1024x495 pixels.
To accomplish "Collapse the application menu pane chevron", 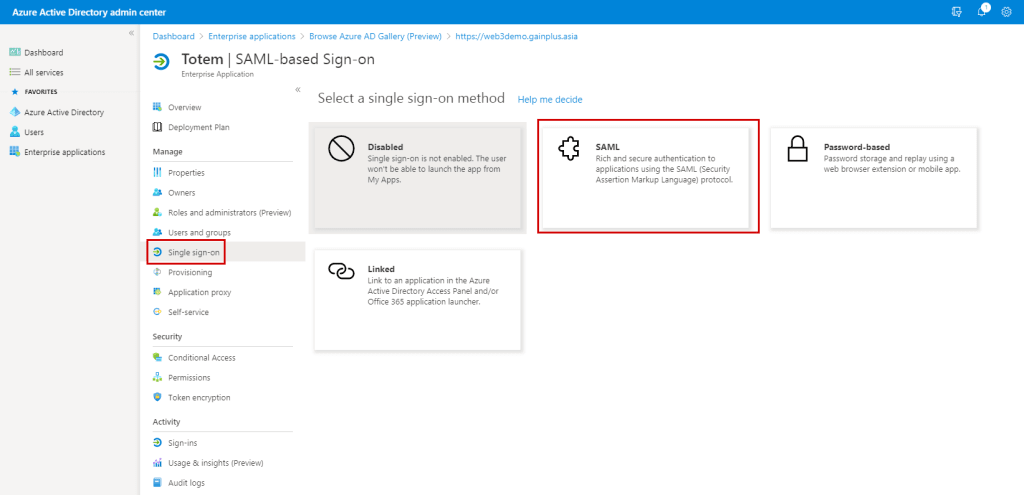I will click(298, 89).
